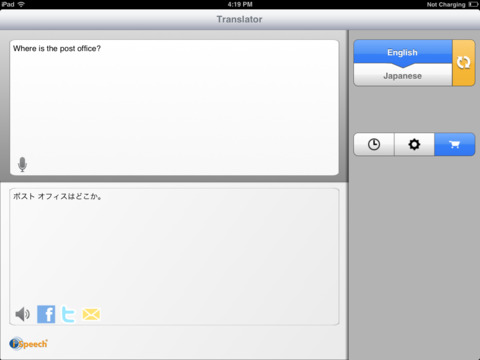Open the shopping cart store
The width and height of the screenshot is (480, 360).
click(455, 144)
